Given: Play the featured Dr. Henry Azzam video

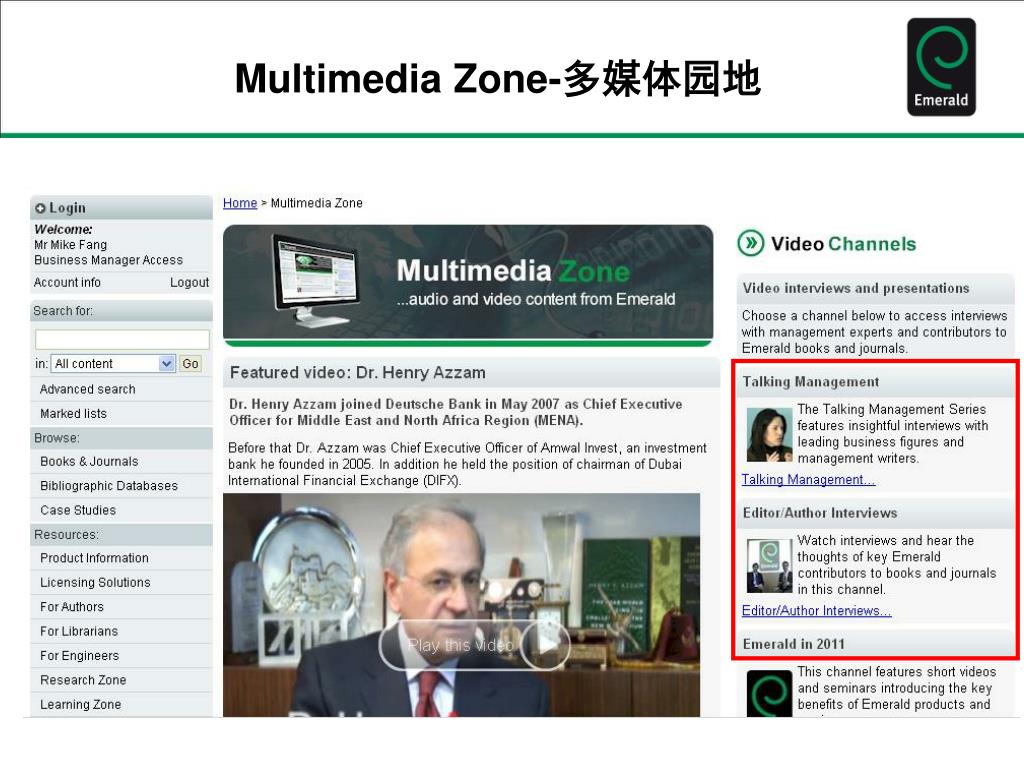Looking at the screenshot, I should (x=474, y=645).
